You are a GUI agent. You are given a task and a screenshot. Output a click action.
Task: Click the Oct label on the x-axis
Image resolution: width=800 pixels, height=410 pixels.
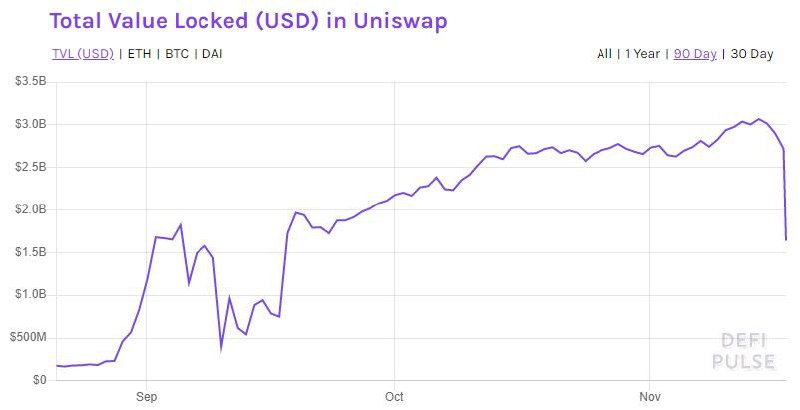pos(394,396)
